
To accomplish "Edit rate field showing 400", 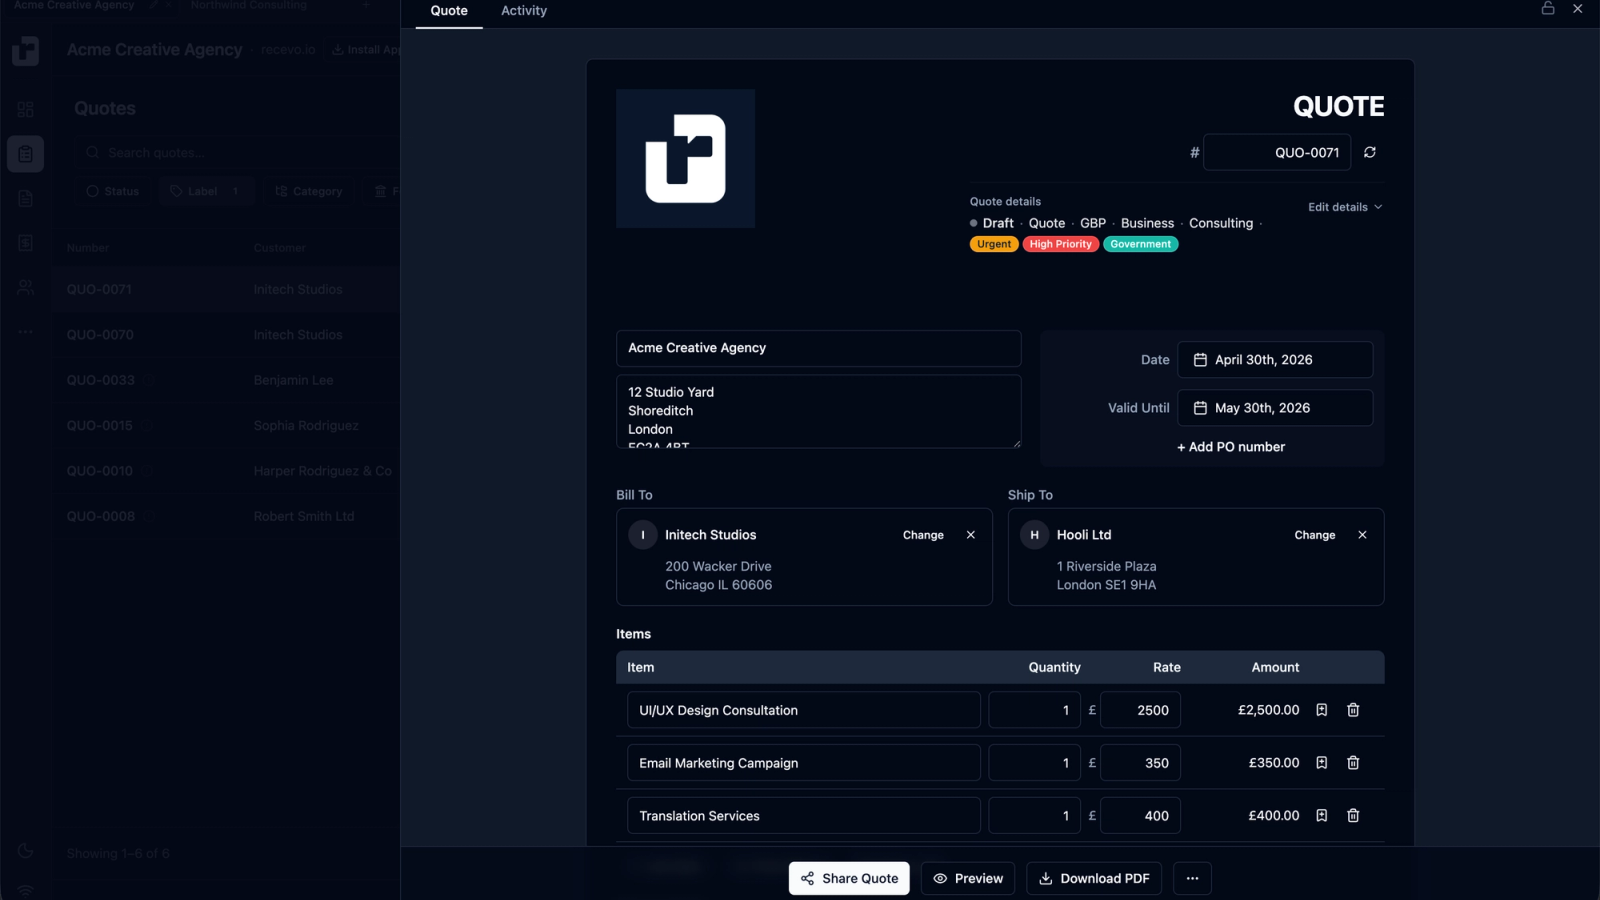I will tap(1140, 816).
